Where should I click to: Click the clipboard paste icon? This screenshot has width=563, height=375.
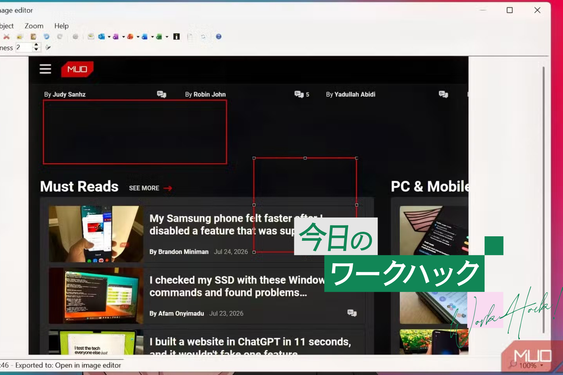pyautogui.click(x=33, y=37)
